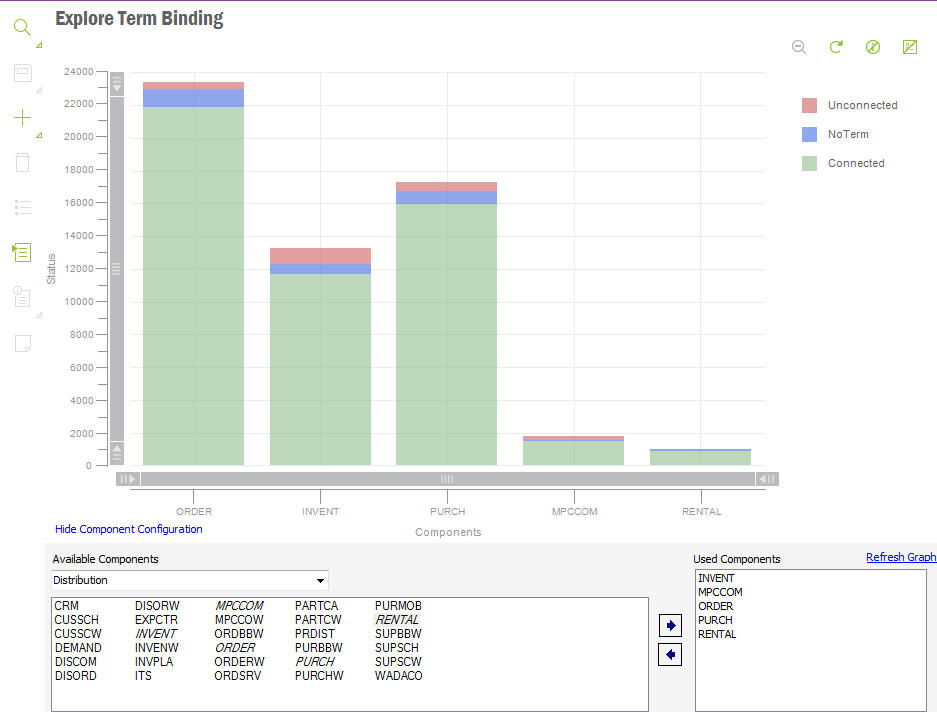Click the green circular refresh arrow icon
This screenshot has height=712, width=937.
pos(836,47)
